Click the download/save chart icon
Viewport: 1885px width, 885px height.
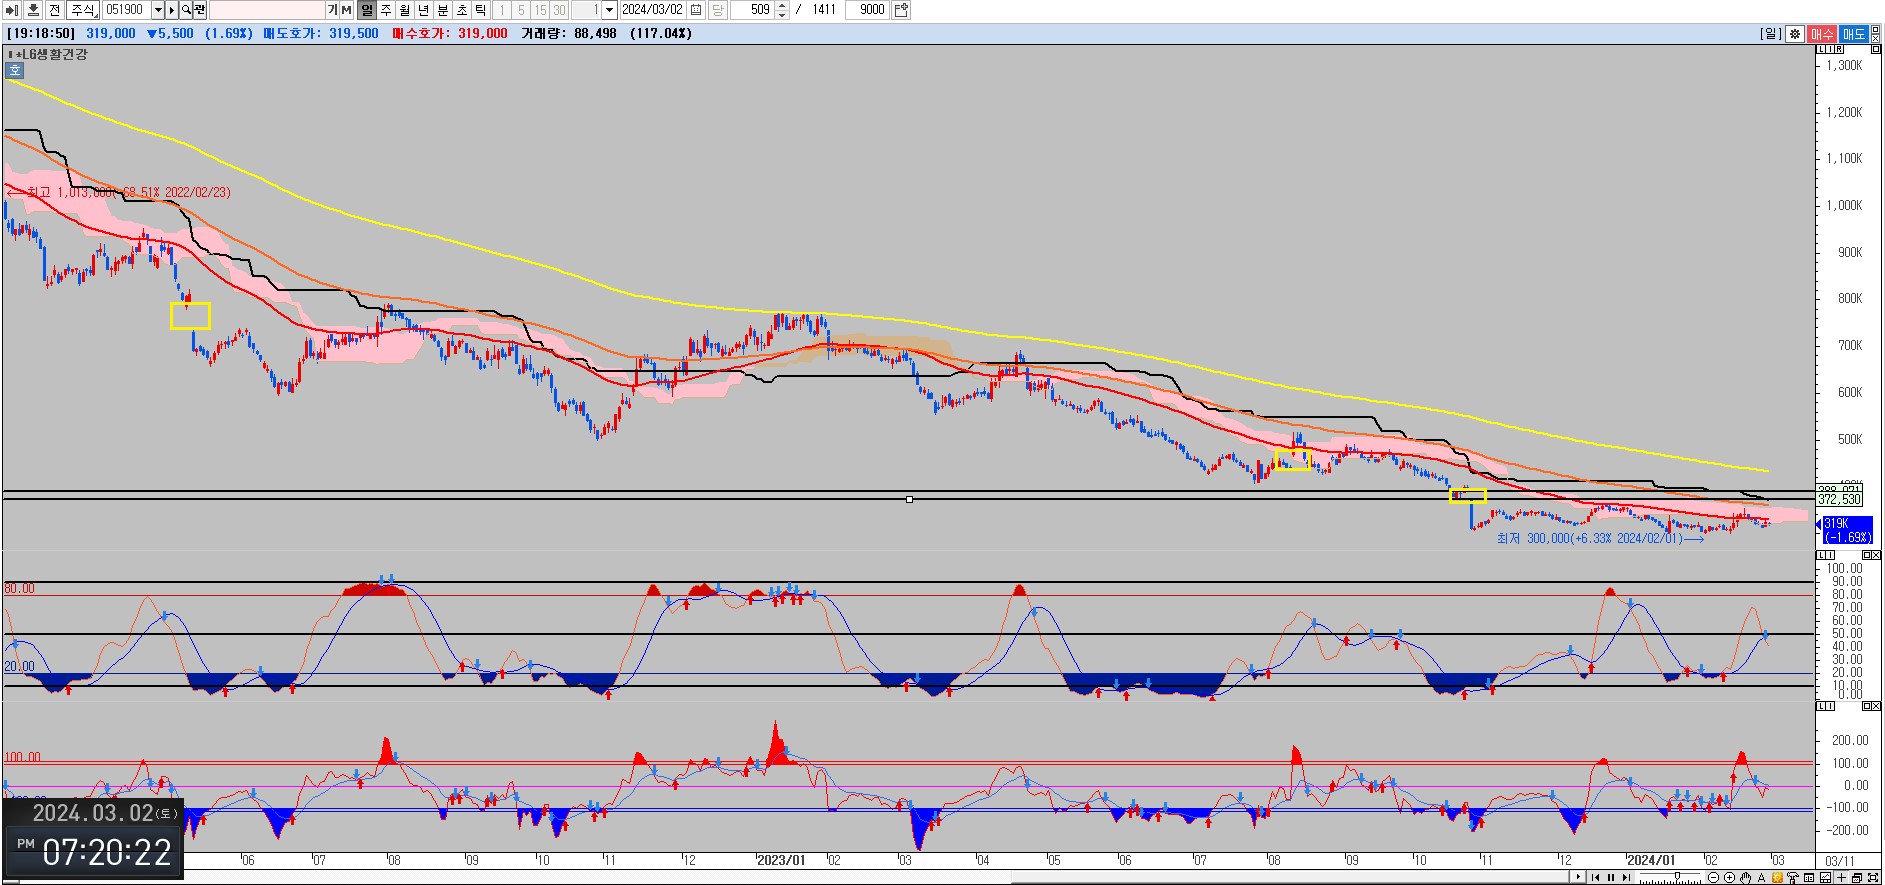(33, 10)
